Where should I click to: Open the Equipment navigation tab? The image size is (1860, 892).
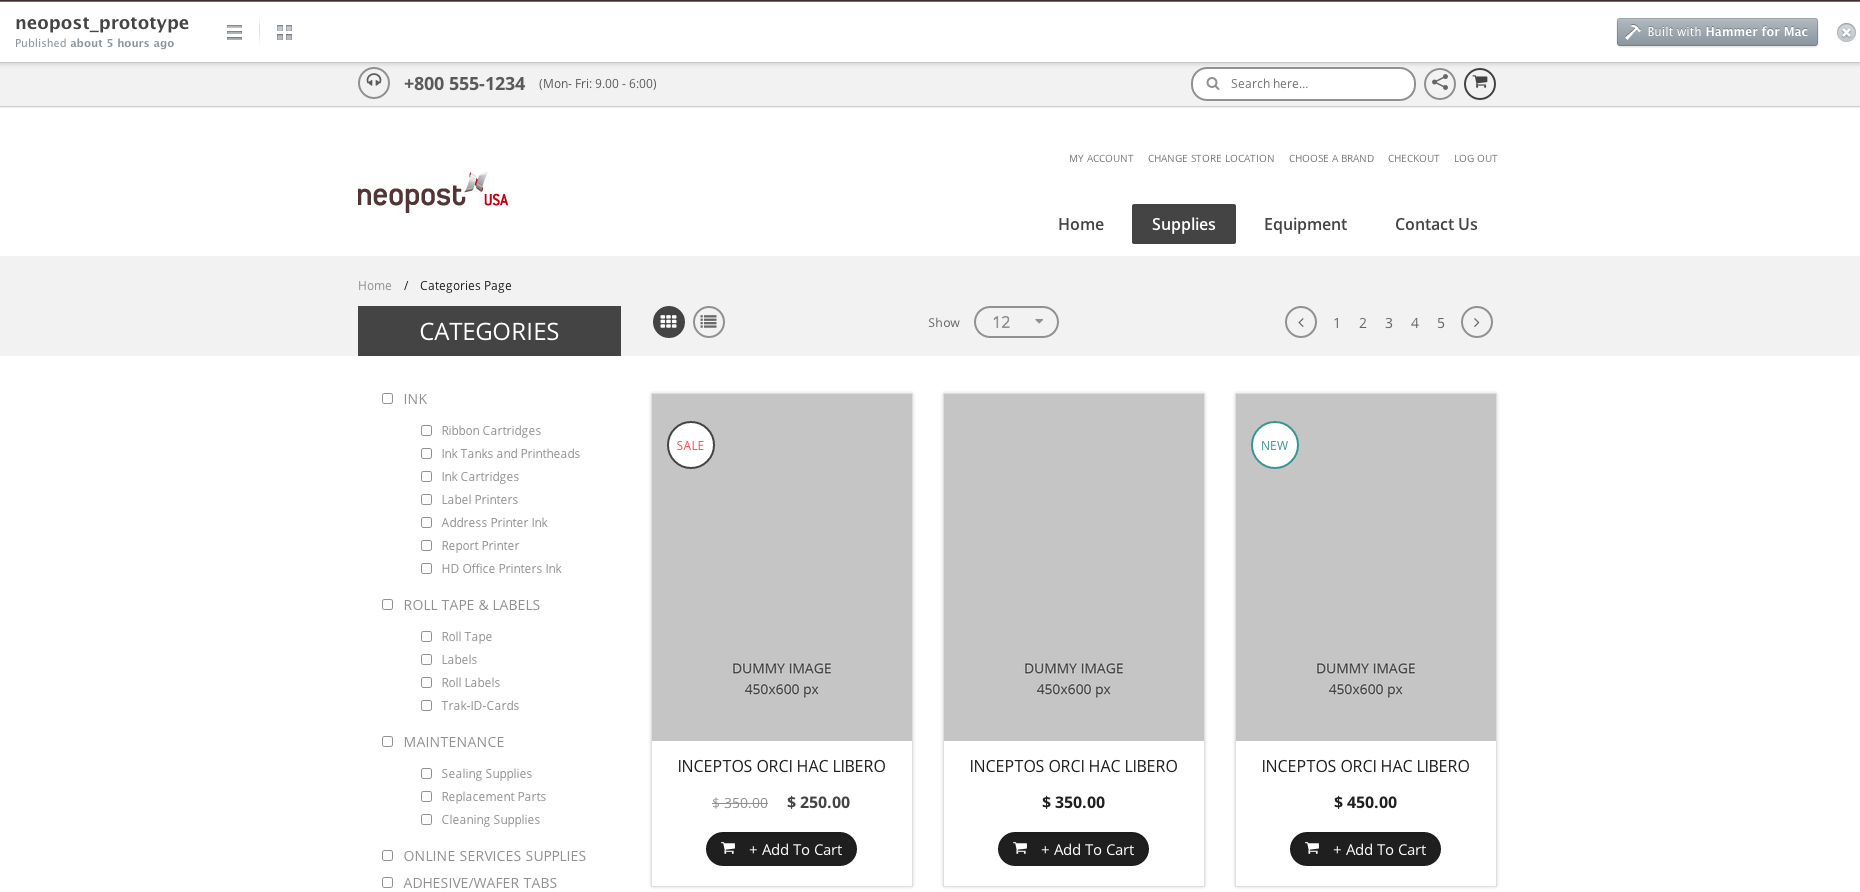click(1305, 224)
